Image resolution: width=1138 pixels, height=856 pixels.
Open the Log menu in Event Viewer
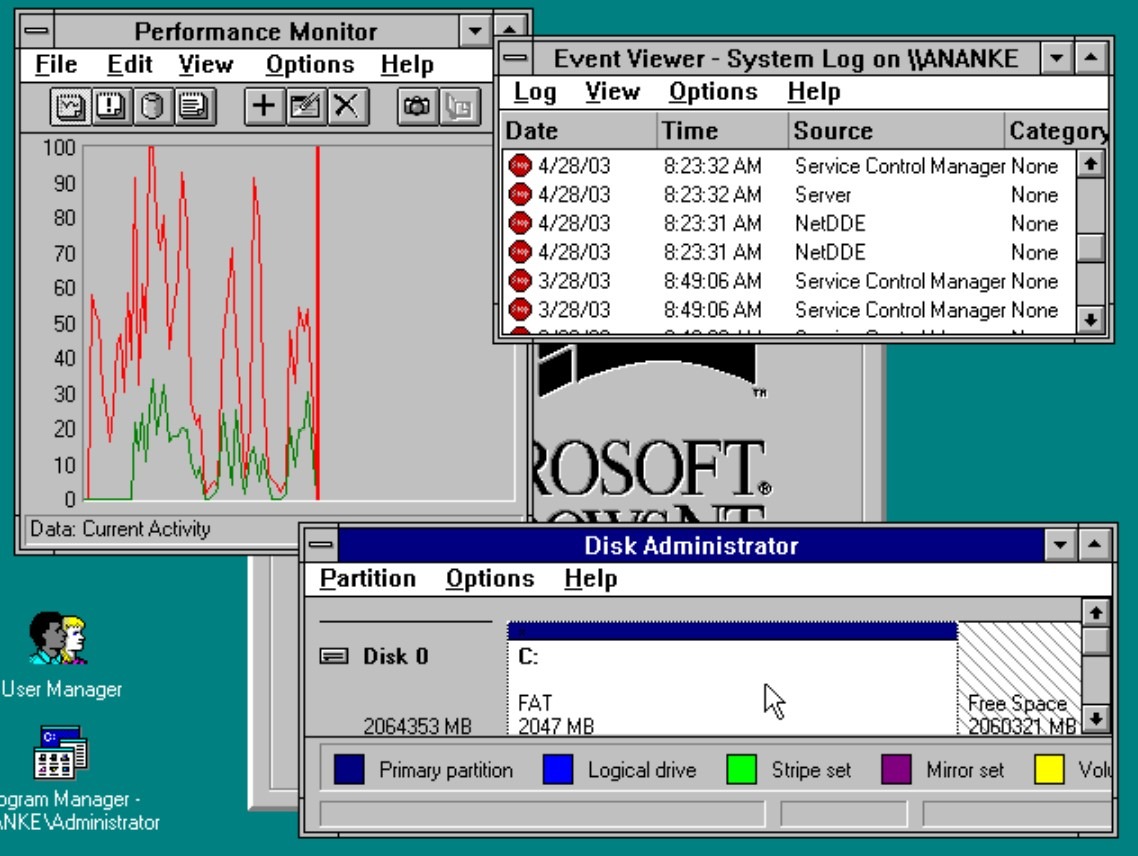(535, 93)
